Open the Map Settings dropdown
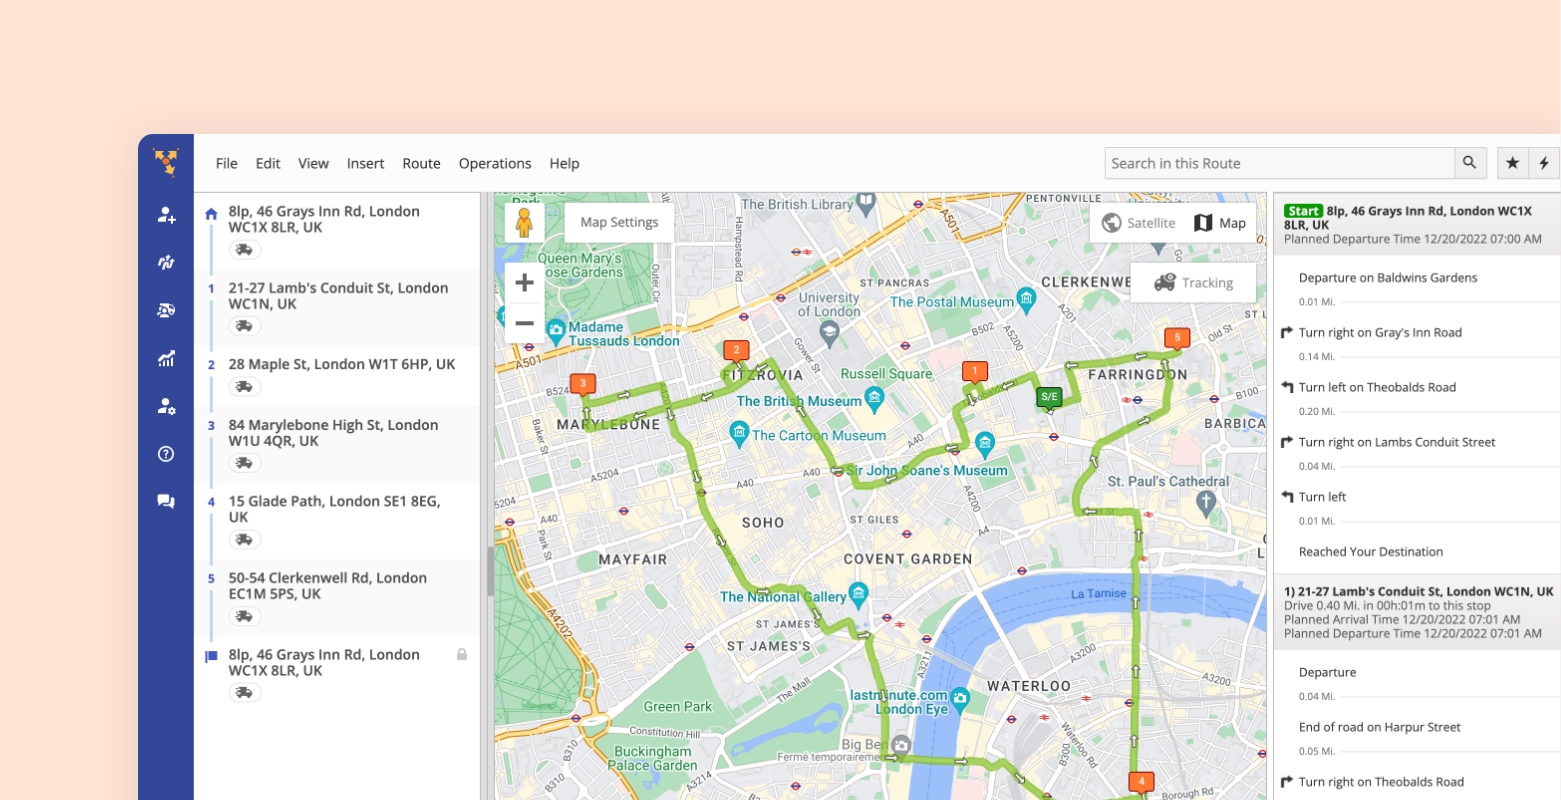This screenshot has width=1561, height=800. point(618,221)
